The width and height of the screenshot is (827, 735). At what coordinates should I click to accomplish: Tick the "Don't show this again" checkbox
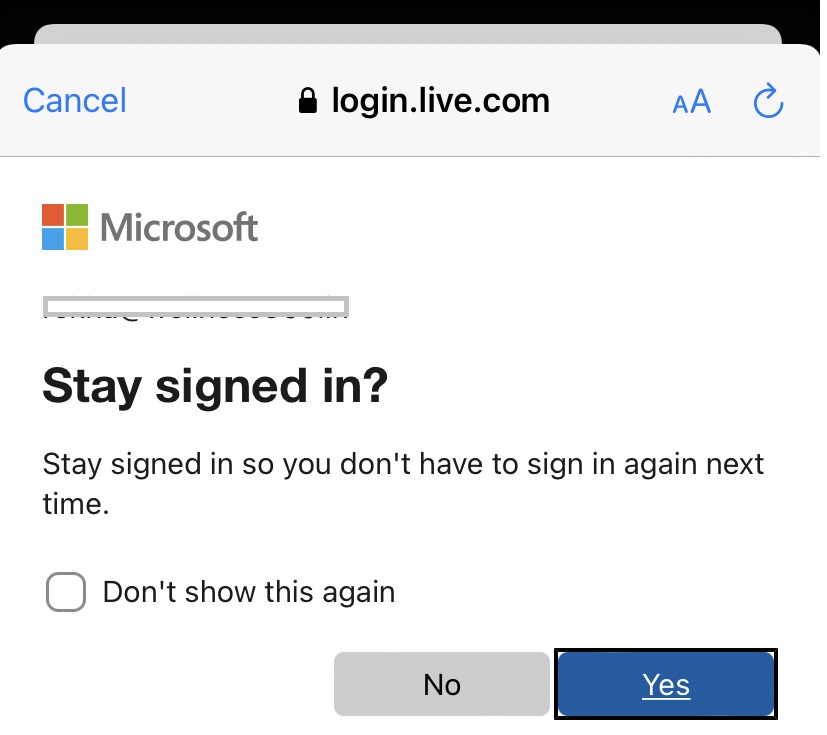tap(66, 592)
